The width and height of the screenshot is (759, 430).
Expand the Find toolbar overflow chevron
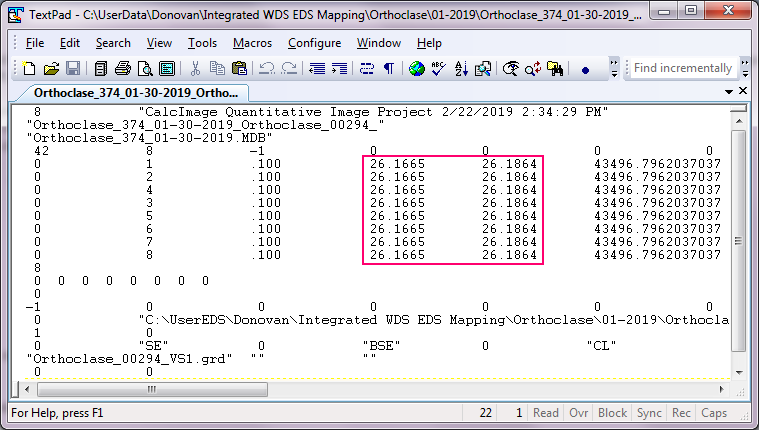(x=745, y=69)
